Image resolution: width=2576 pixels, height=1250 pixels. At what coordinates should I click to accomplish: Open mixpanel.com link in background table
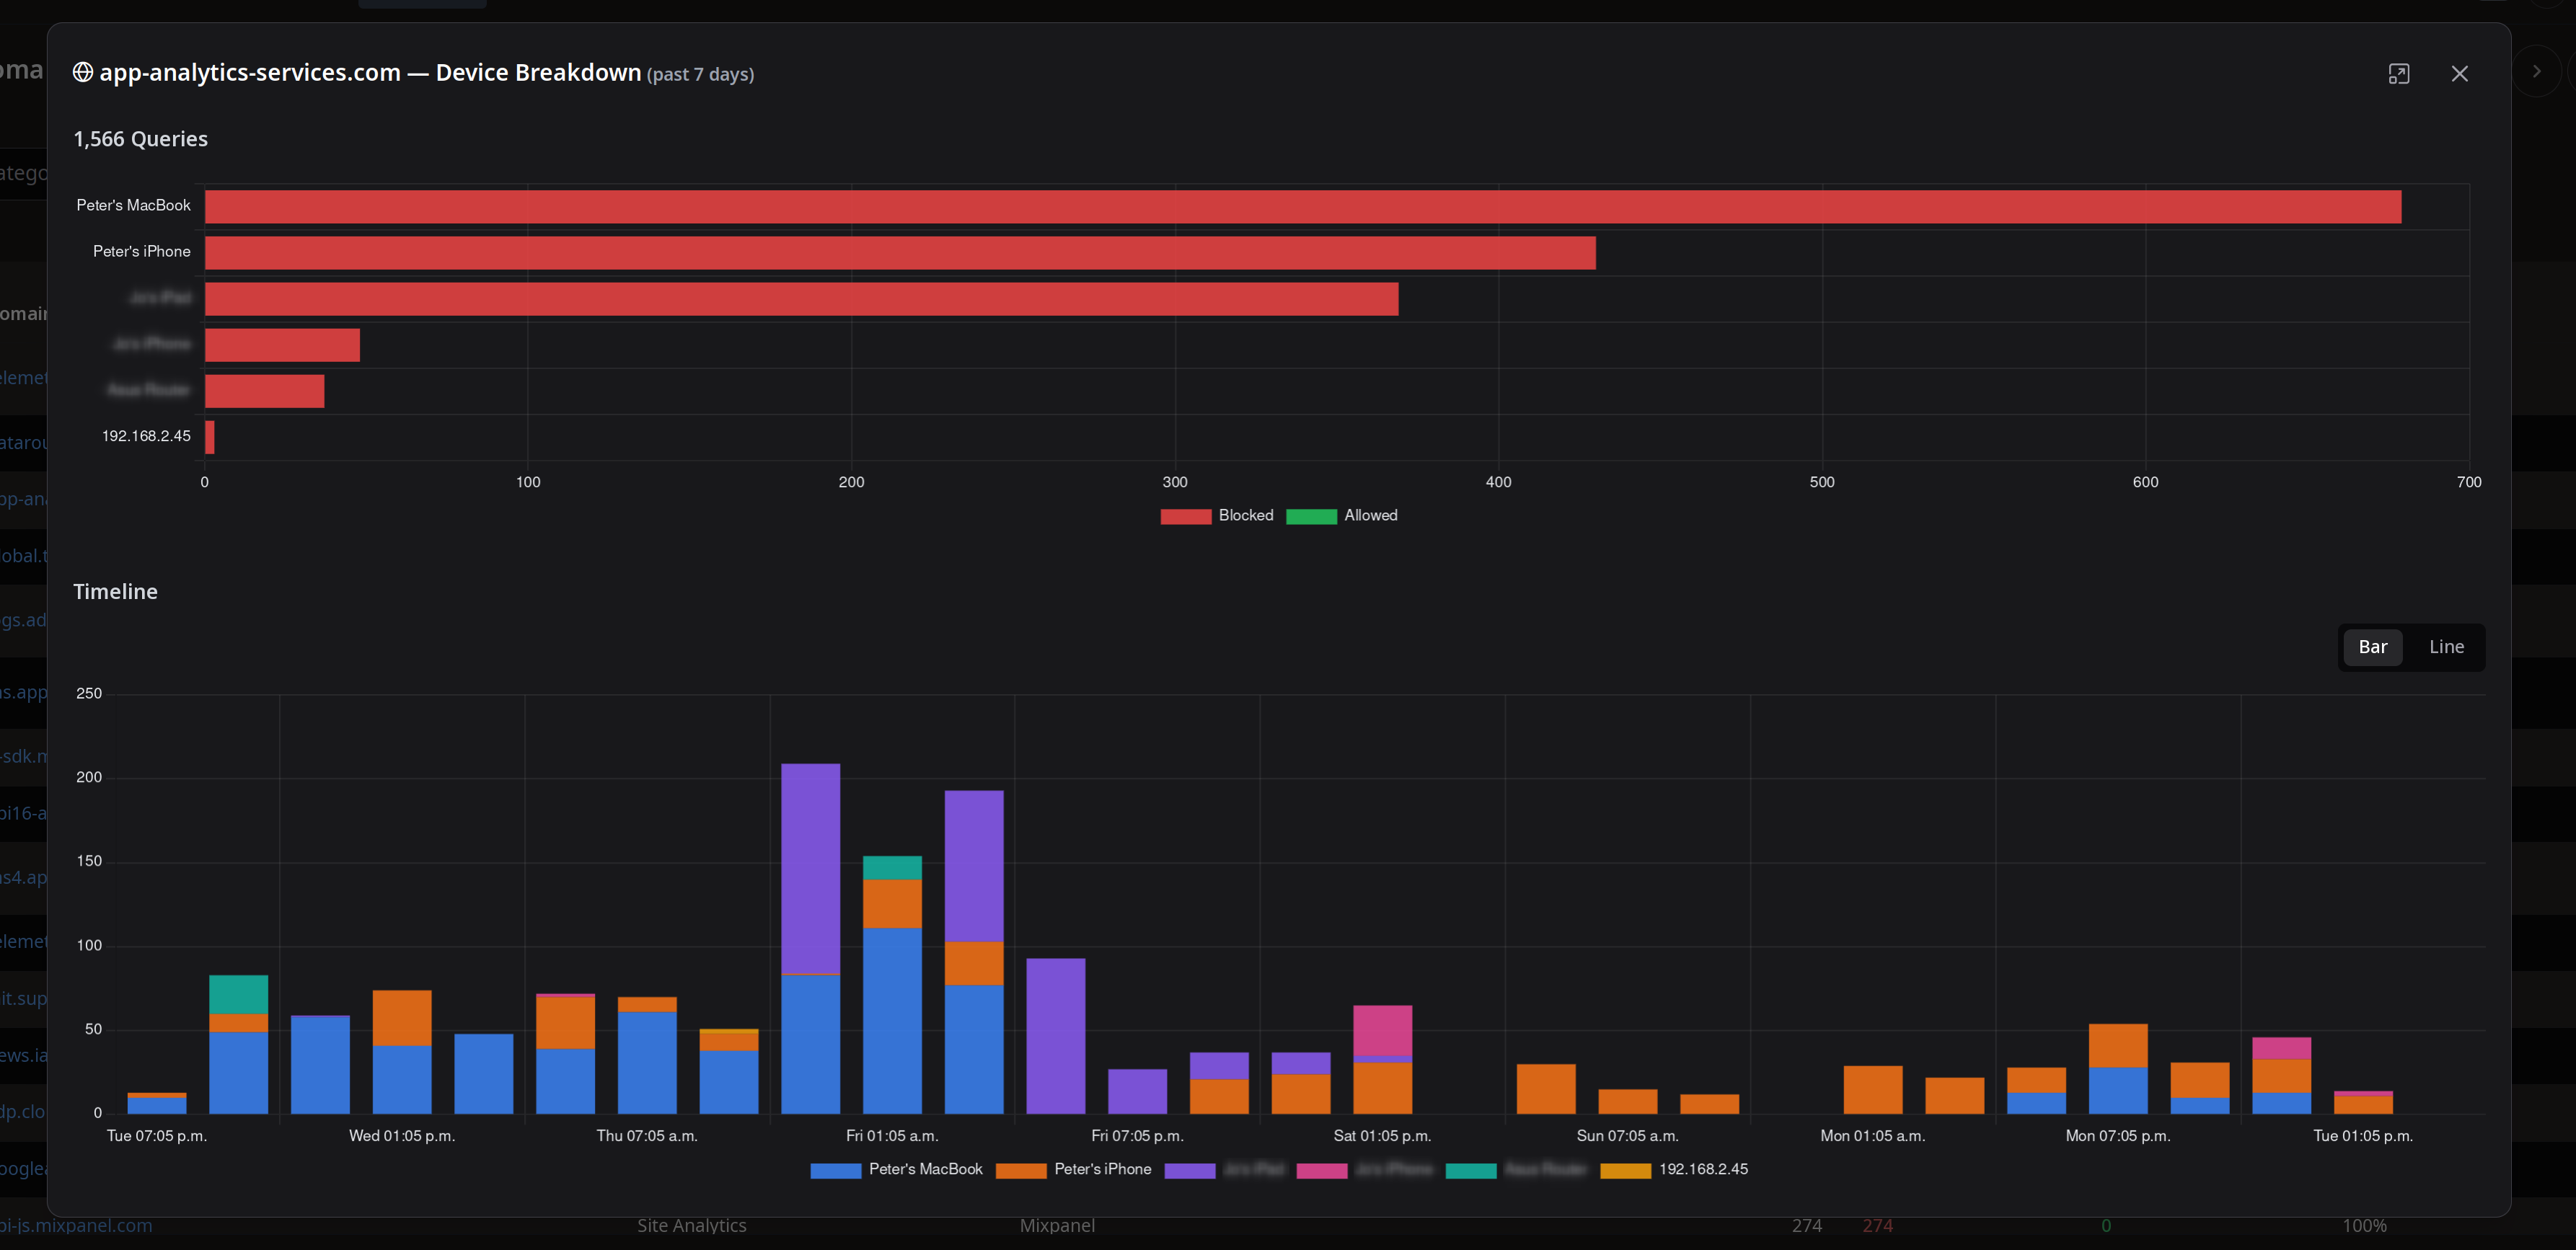point(76,1226)
